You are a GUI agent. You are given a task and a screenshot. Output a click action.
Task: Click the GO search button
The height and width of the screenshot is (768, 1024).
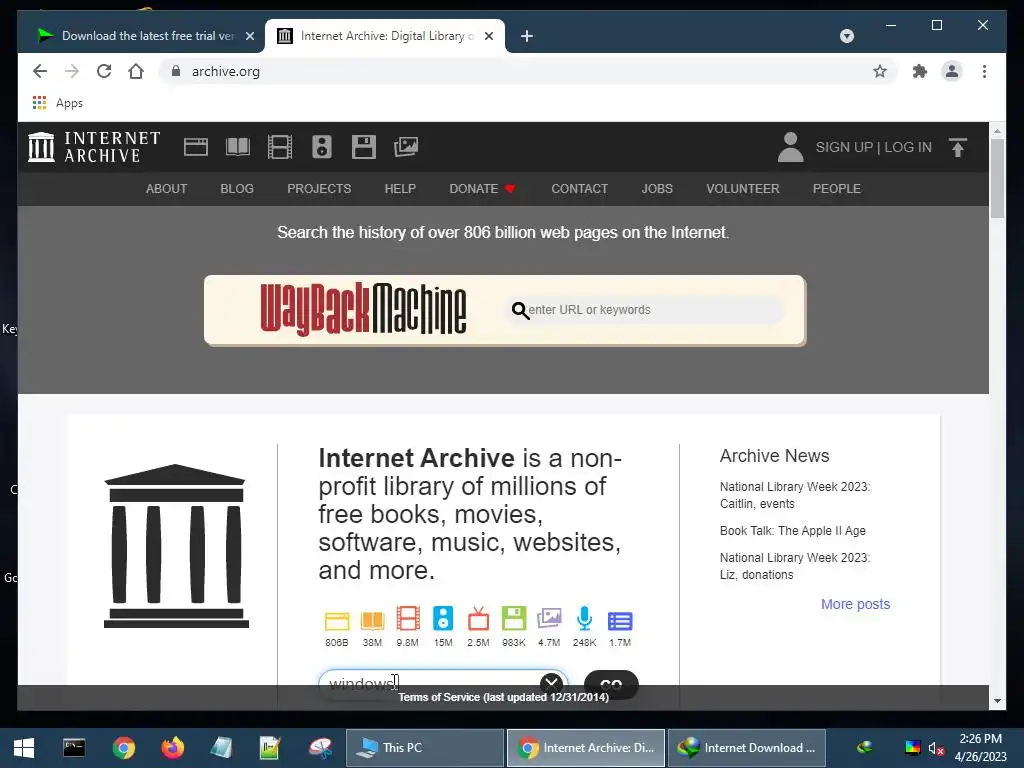(x=611, y=684)
